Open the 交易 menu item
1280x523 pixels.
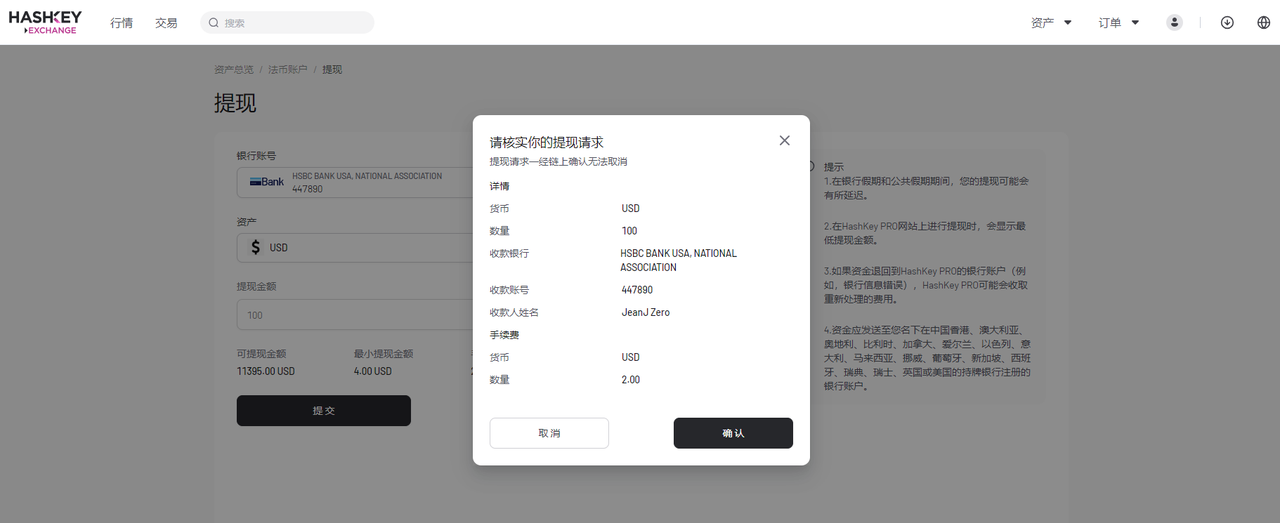coord(166,22)
